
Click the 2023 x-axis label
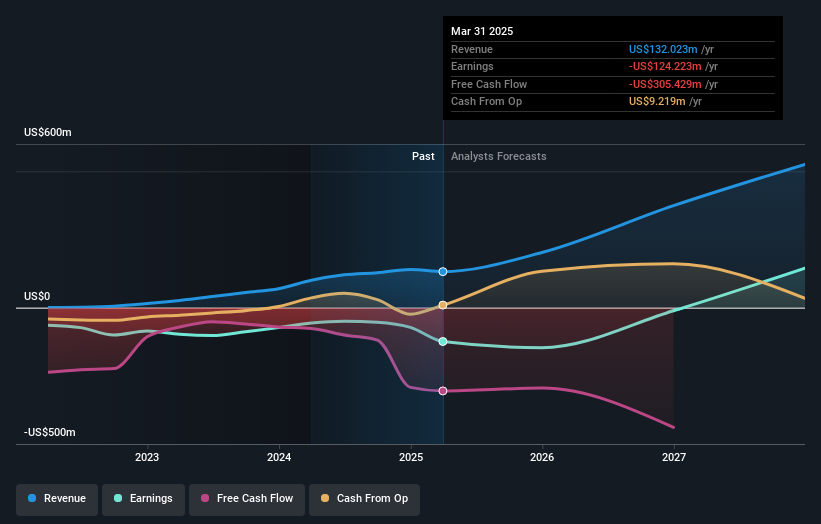click(147, 457)
